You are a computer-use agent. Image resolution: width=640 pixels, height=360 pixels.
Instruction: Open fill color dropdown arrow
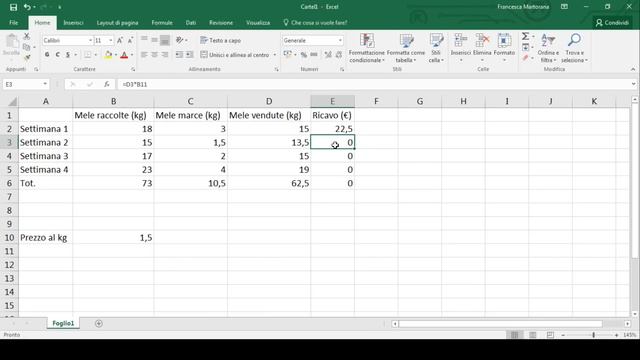click(116, 55)
